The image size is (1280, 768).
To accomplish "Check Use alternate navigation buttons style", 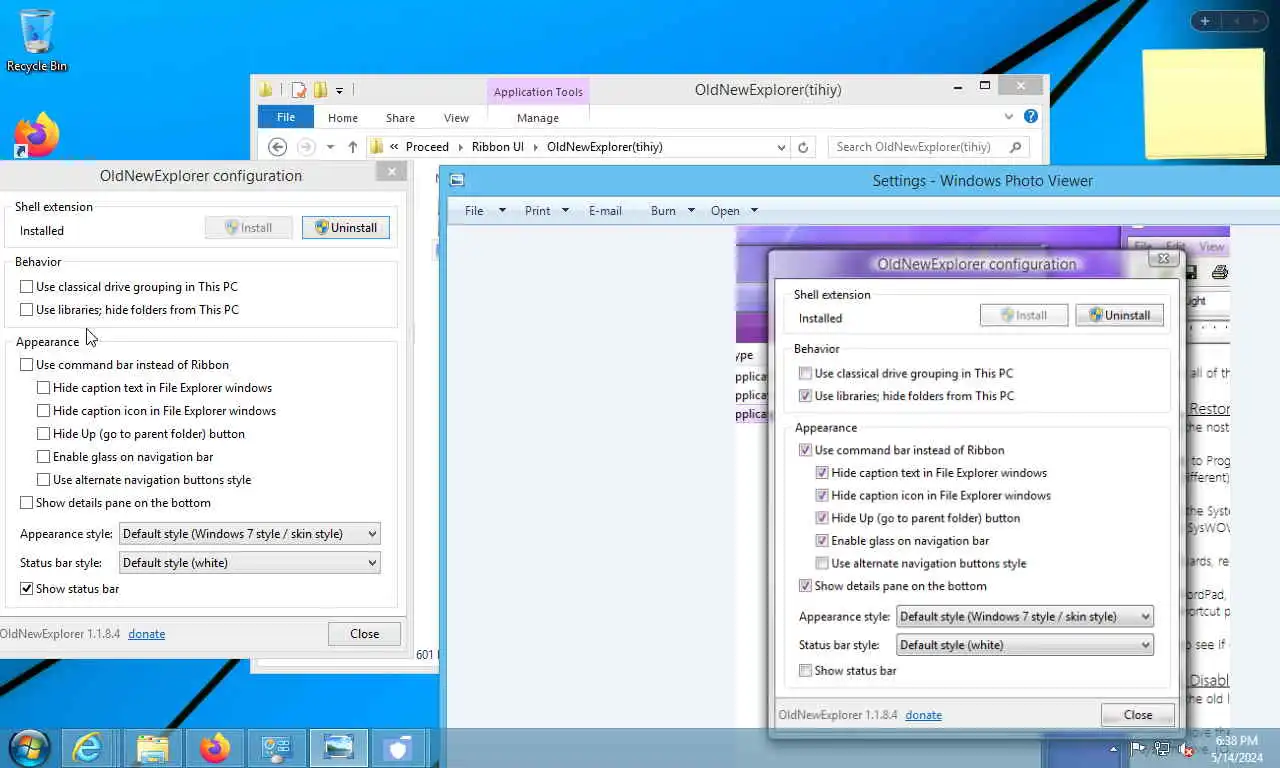I will point(44,480).
